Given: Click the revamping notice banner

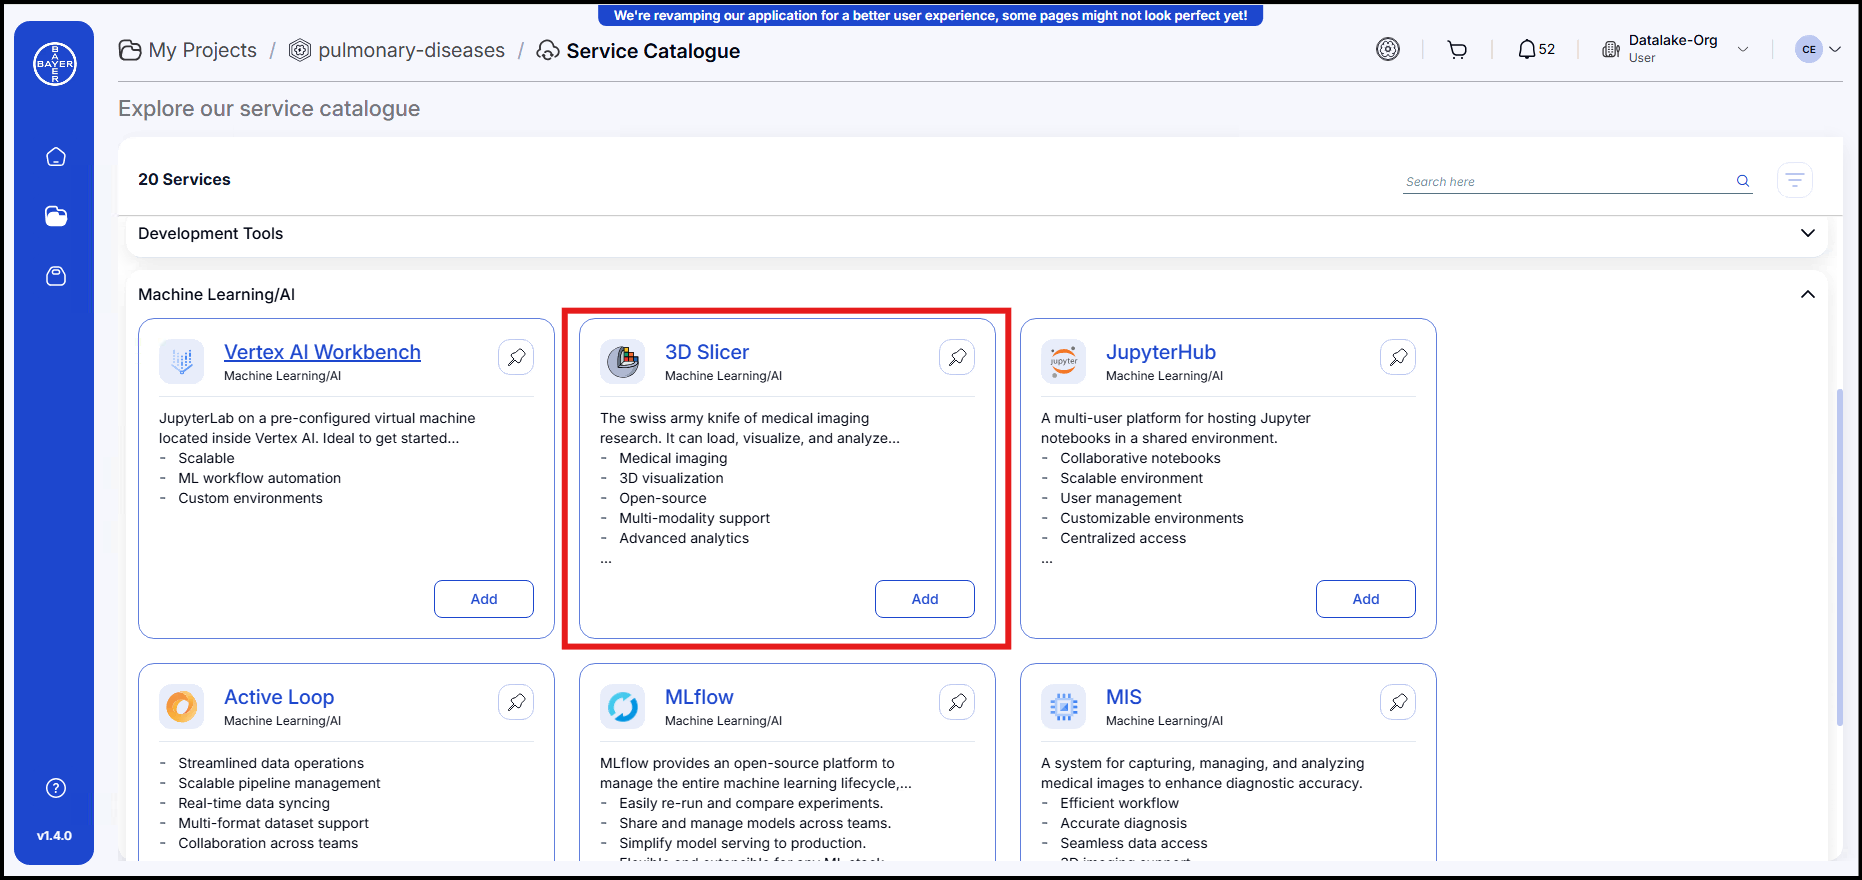Looking at the screenshot, I should [930, 15].
